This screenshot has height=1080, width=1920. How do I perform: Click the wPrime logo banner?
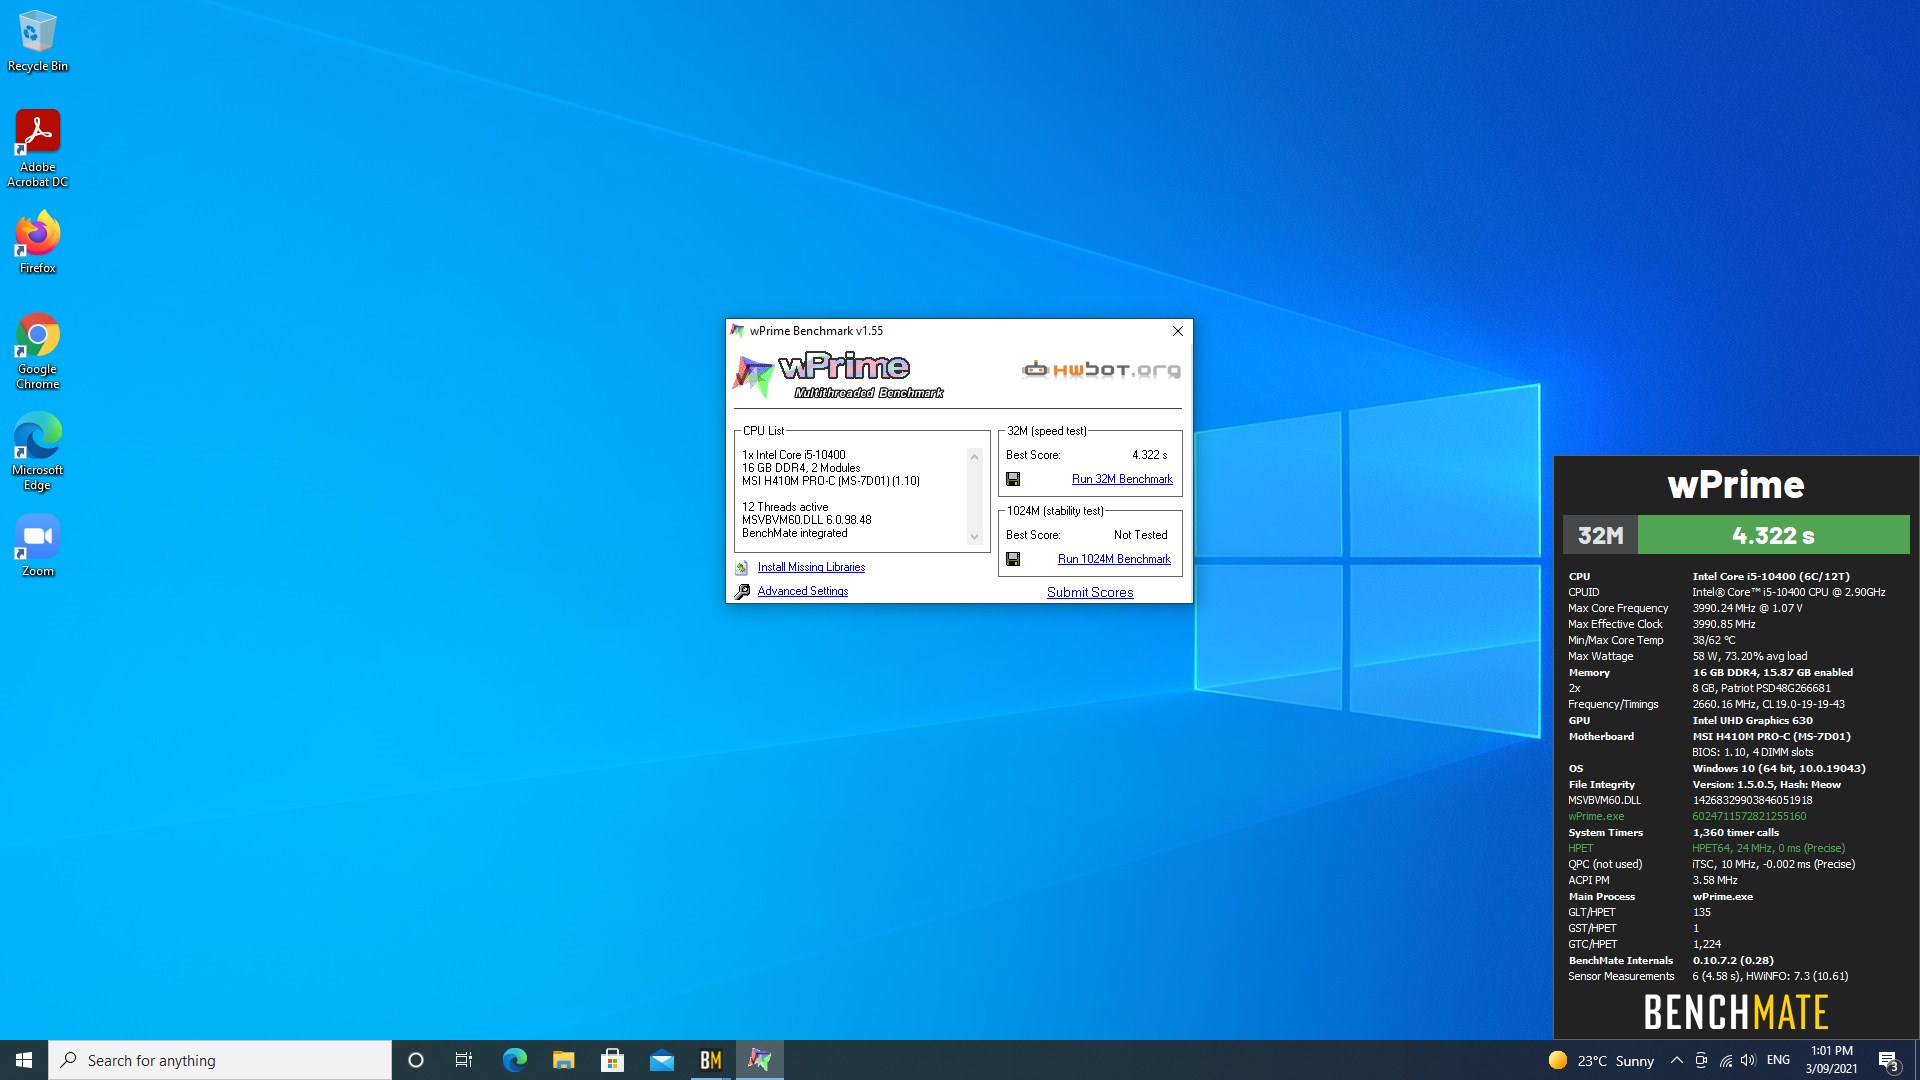[838, 376]
